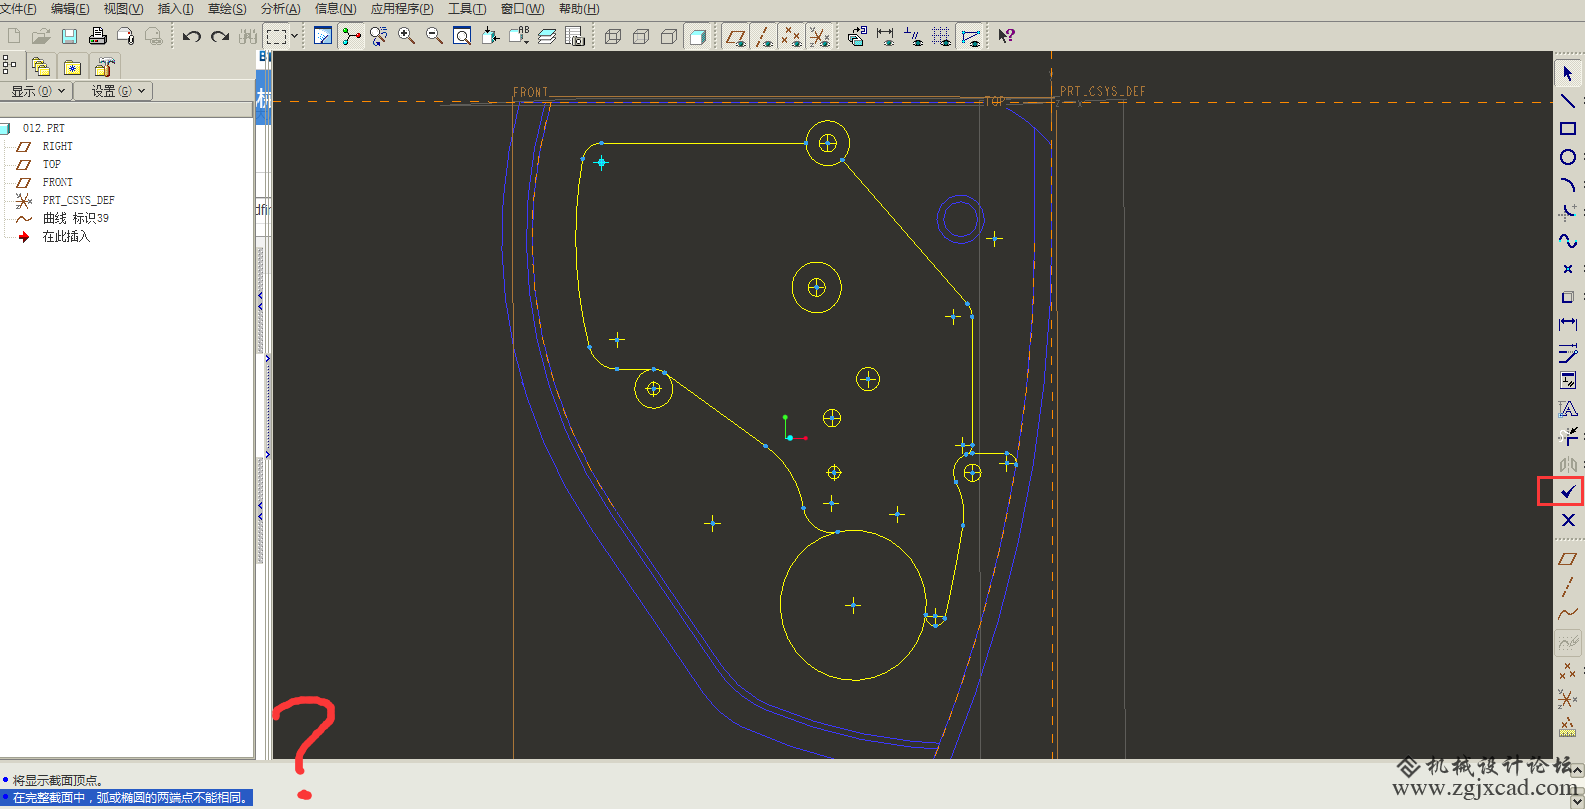Open the 工具 menu
The image size is (1585, 809).
tap(467, 9)
